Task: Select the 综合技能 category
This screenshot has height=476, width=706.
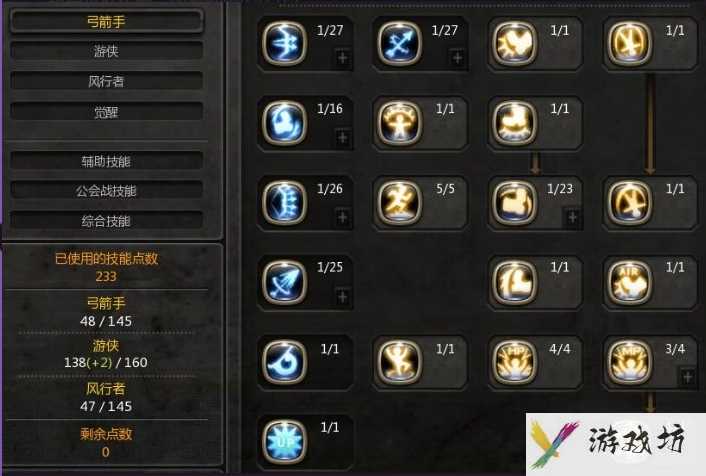Action: coord(106,221)
